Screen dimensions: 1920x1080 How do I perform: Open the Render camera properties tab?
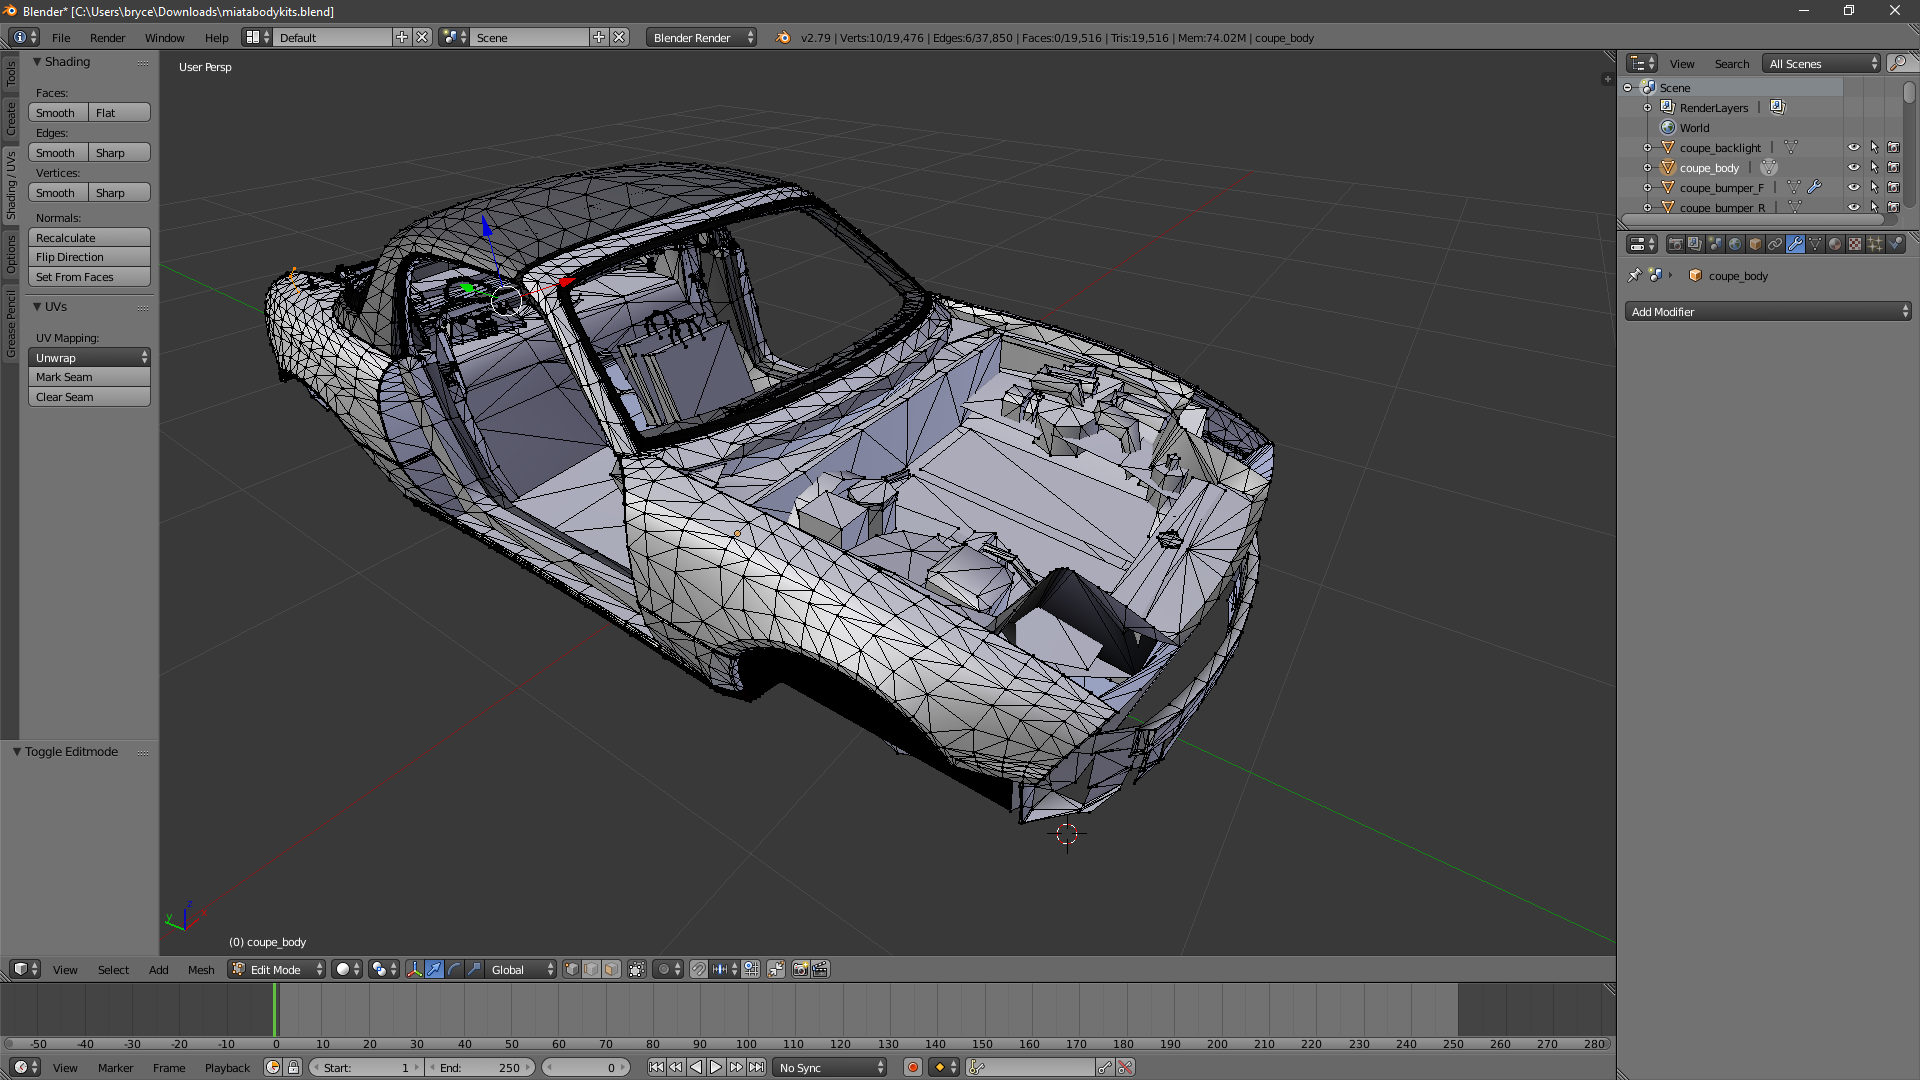click(x=1676, y=244)
